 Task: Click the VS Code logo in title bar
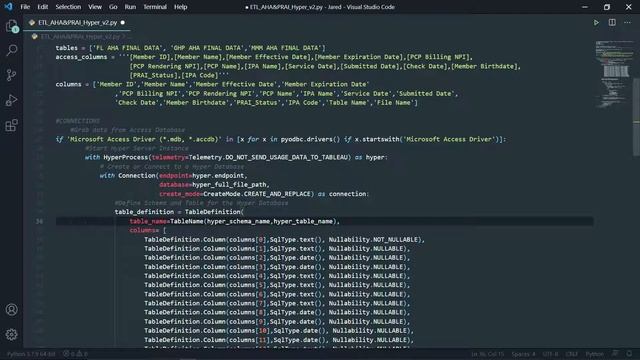point(8,7)
